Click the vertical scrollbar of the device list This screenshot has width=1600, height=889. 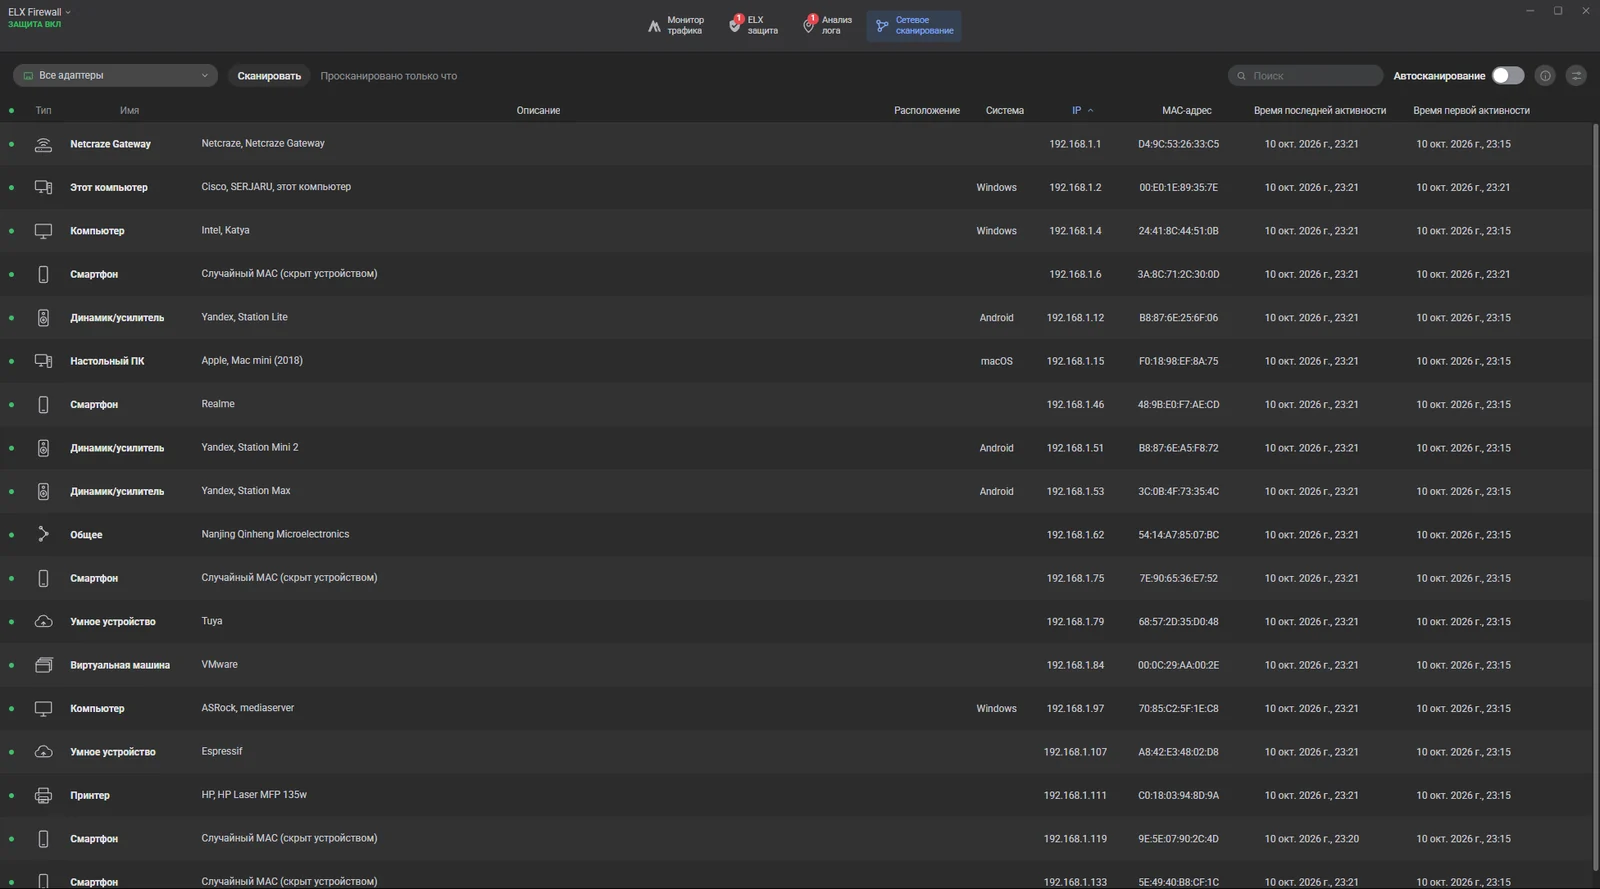pyautogui.click(x=1595, y=495)
